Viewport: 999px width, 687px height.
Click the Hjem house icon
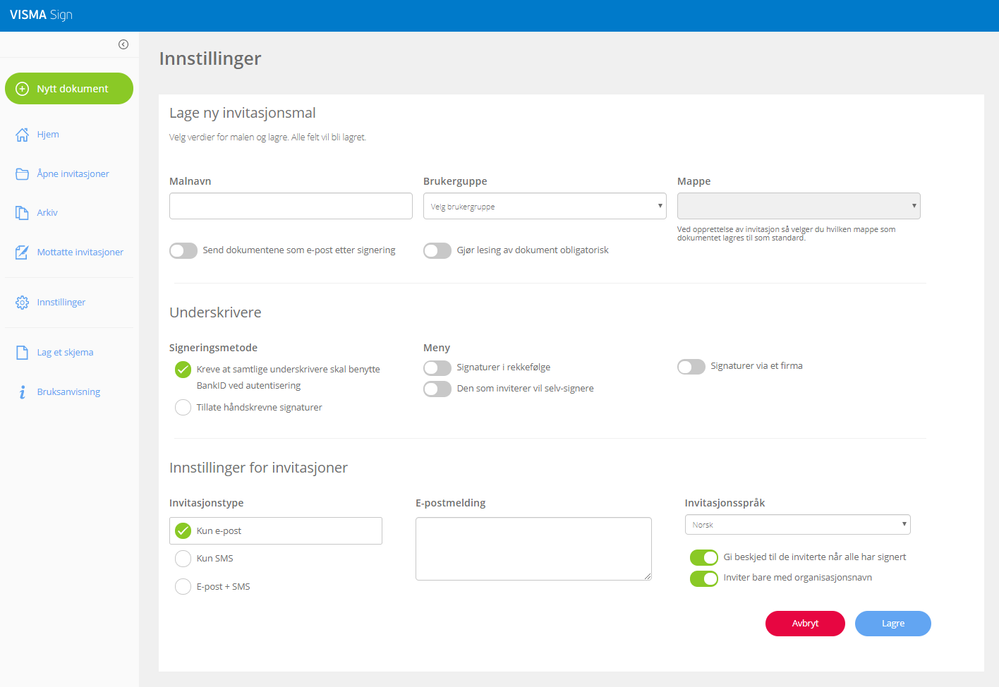click(22, 134)
